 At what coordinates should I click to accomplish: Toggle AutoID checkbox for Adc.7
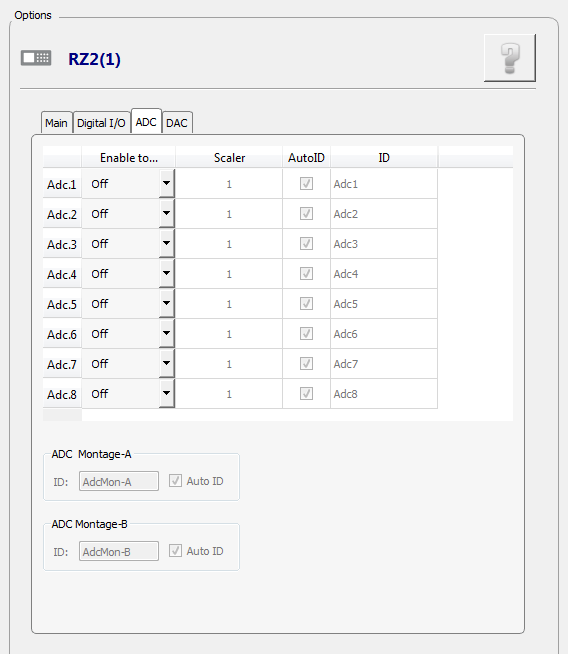pos(307,364)
